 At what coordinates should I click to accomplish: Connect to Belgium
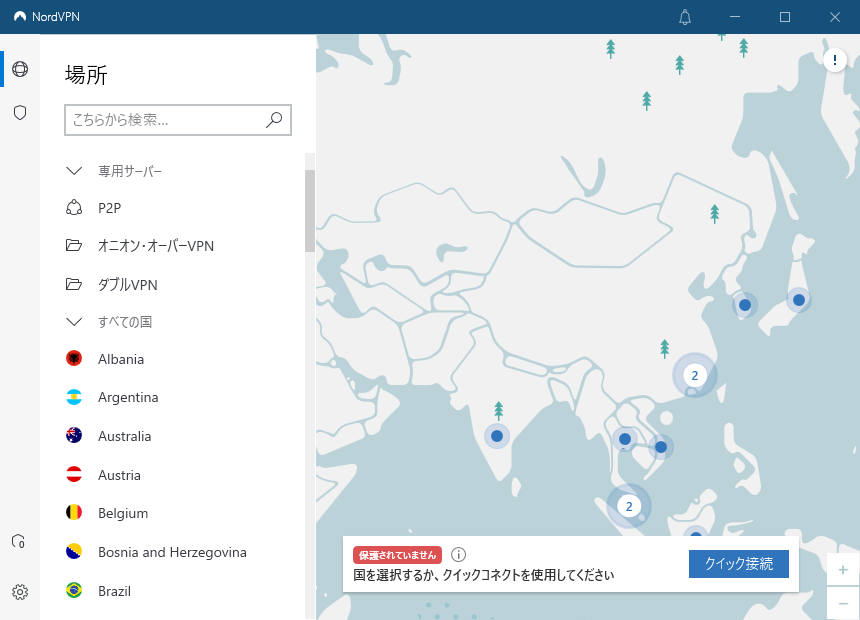[123, 514]
